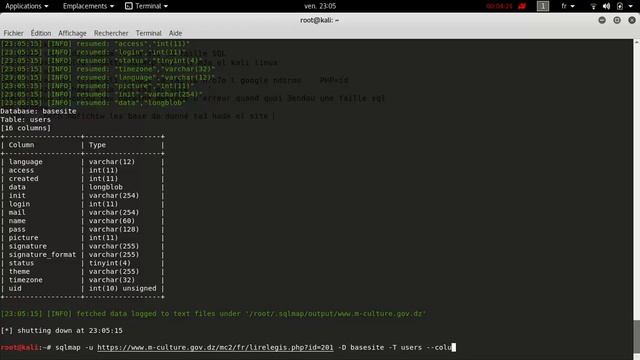Click the 'varchar(128)' type value
This screenshot has width=640, height=360.
(x=114, y=229)
